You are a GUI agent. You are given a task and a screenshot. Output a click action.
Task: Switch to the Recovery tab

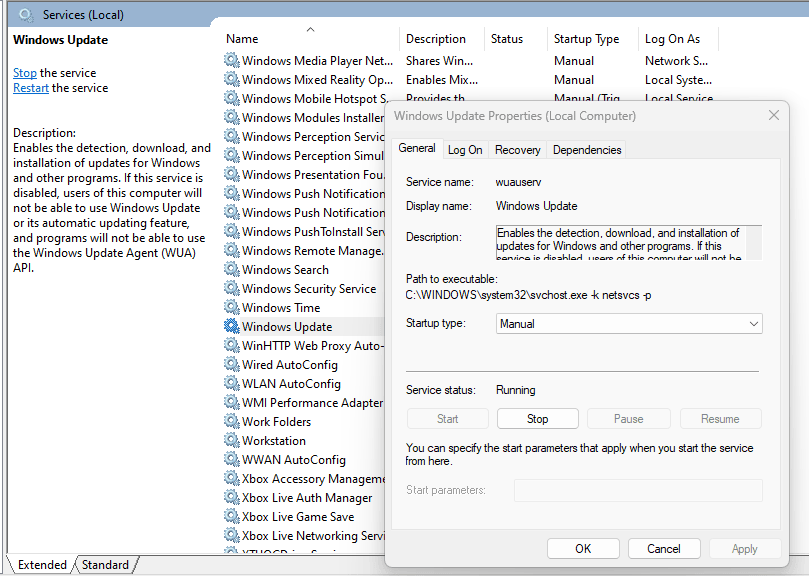[x=517, y=149]
